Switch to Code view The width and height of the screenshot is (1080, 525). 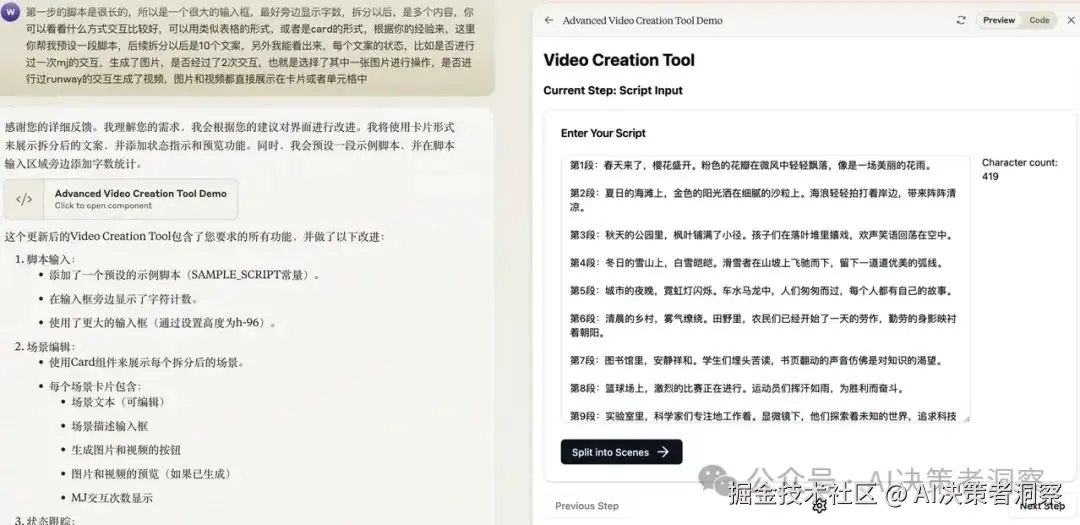pyautogui.click(x=1039, y=20)
